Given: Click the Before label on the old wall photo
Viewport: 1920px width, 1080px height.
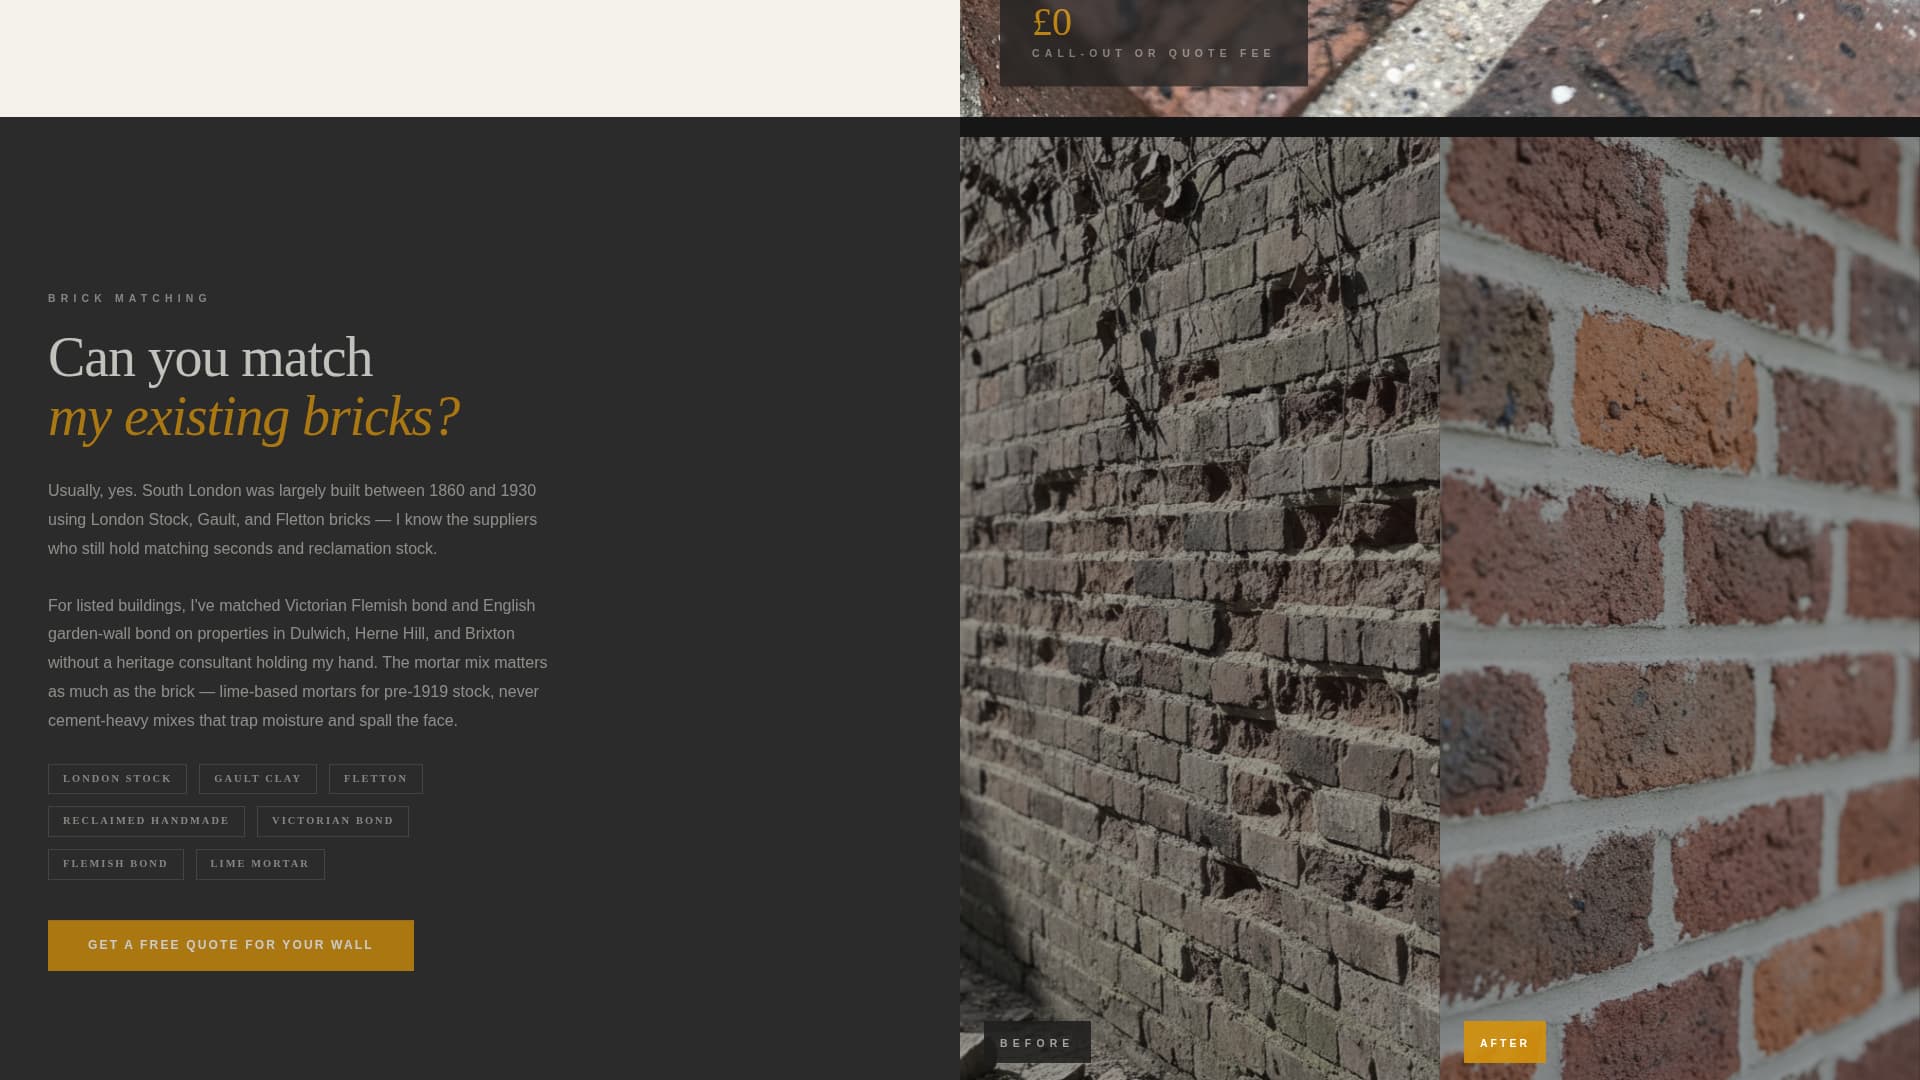Looking at the screenshot, I should [1037, 1042].
